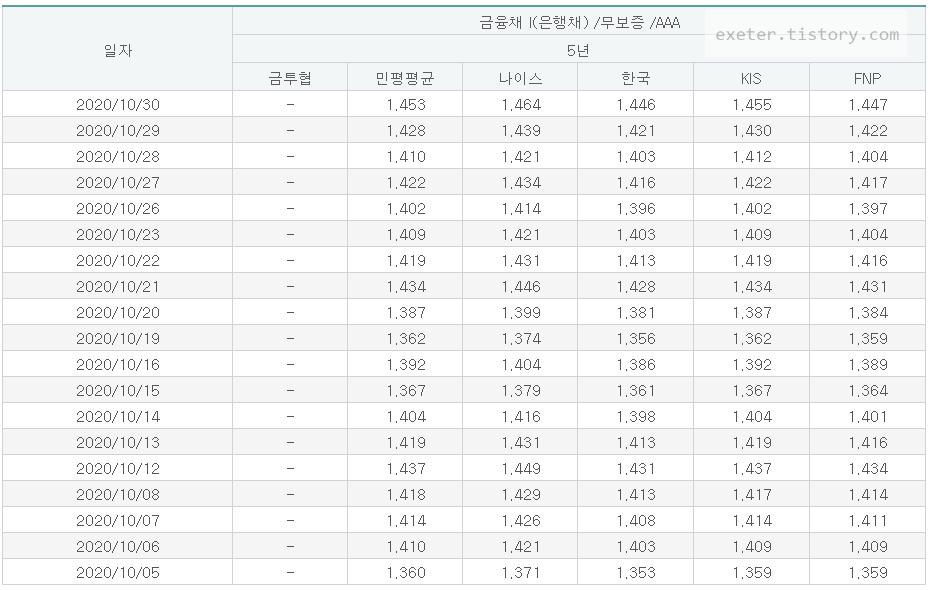This screenshot has height=590, width=932.
Task: Select date cell 2020/10/14
Action: pos(118,417)
